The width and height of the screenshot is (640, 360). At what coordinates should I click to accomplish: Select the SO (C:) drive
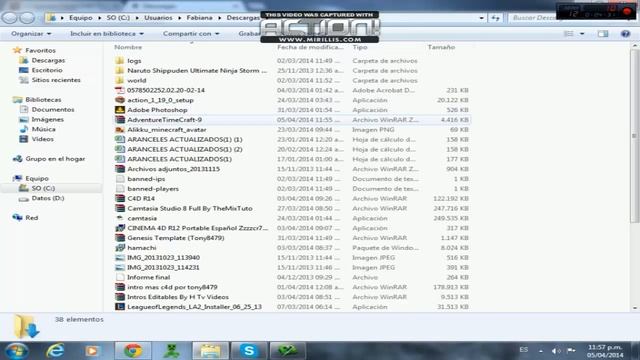[x=43, y=188]
